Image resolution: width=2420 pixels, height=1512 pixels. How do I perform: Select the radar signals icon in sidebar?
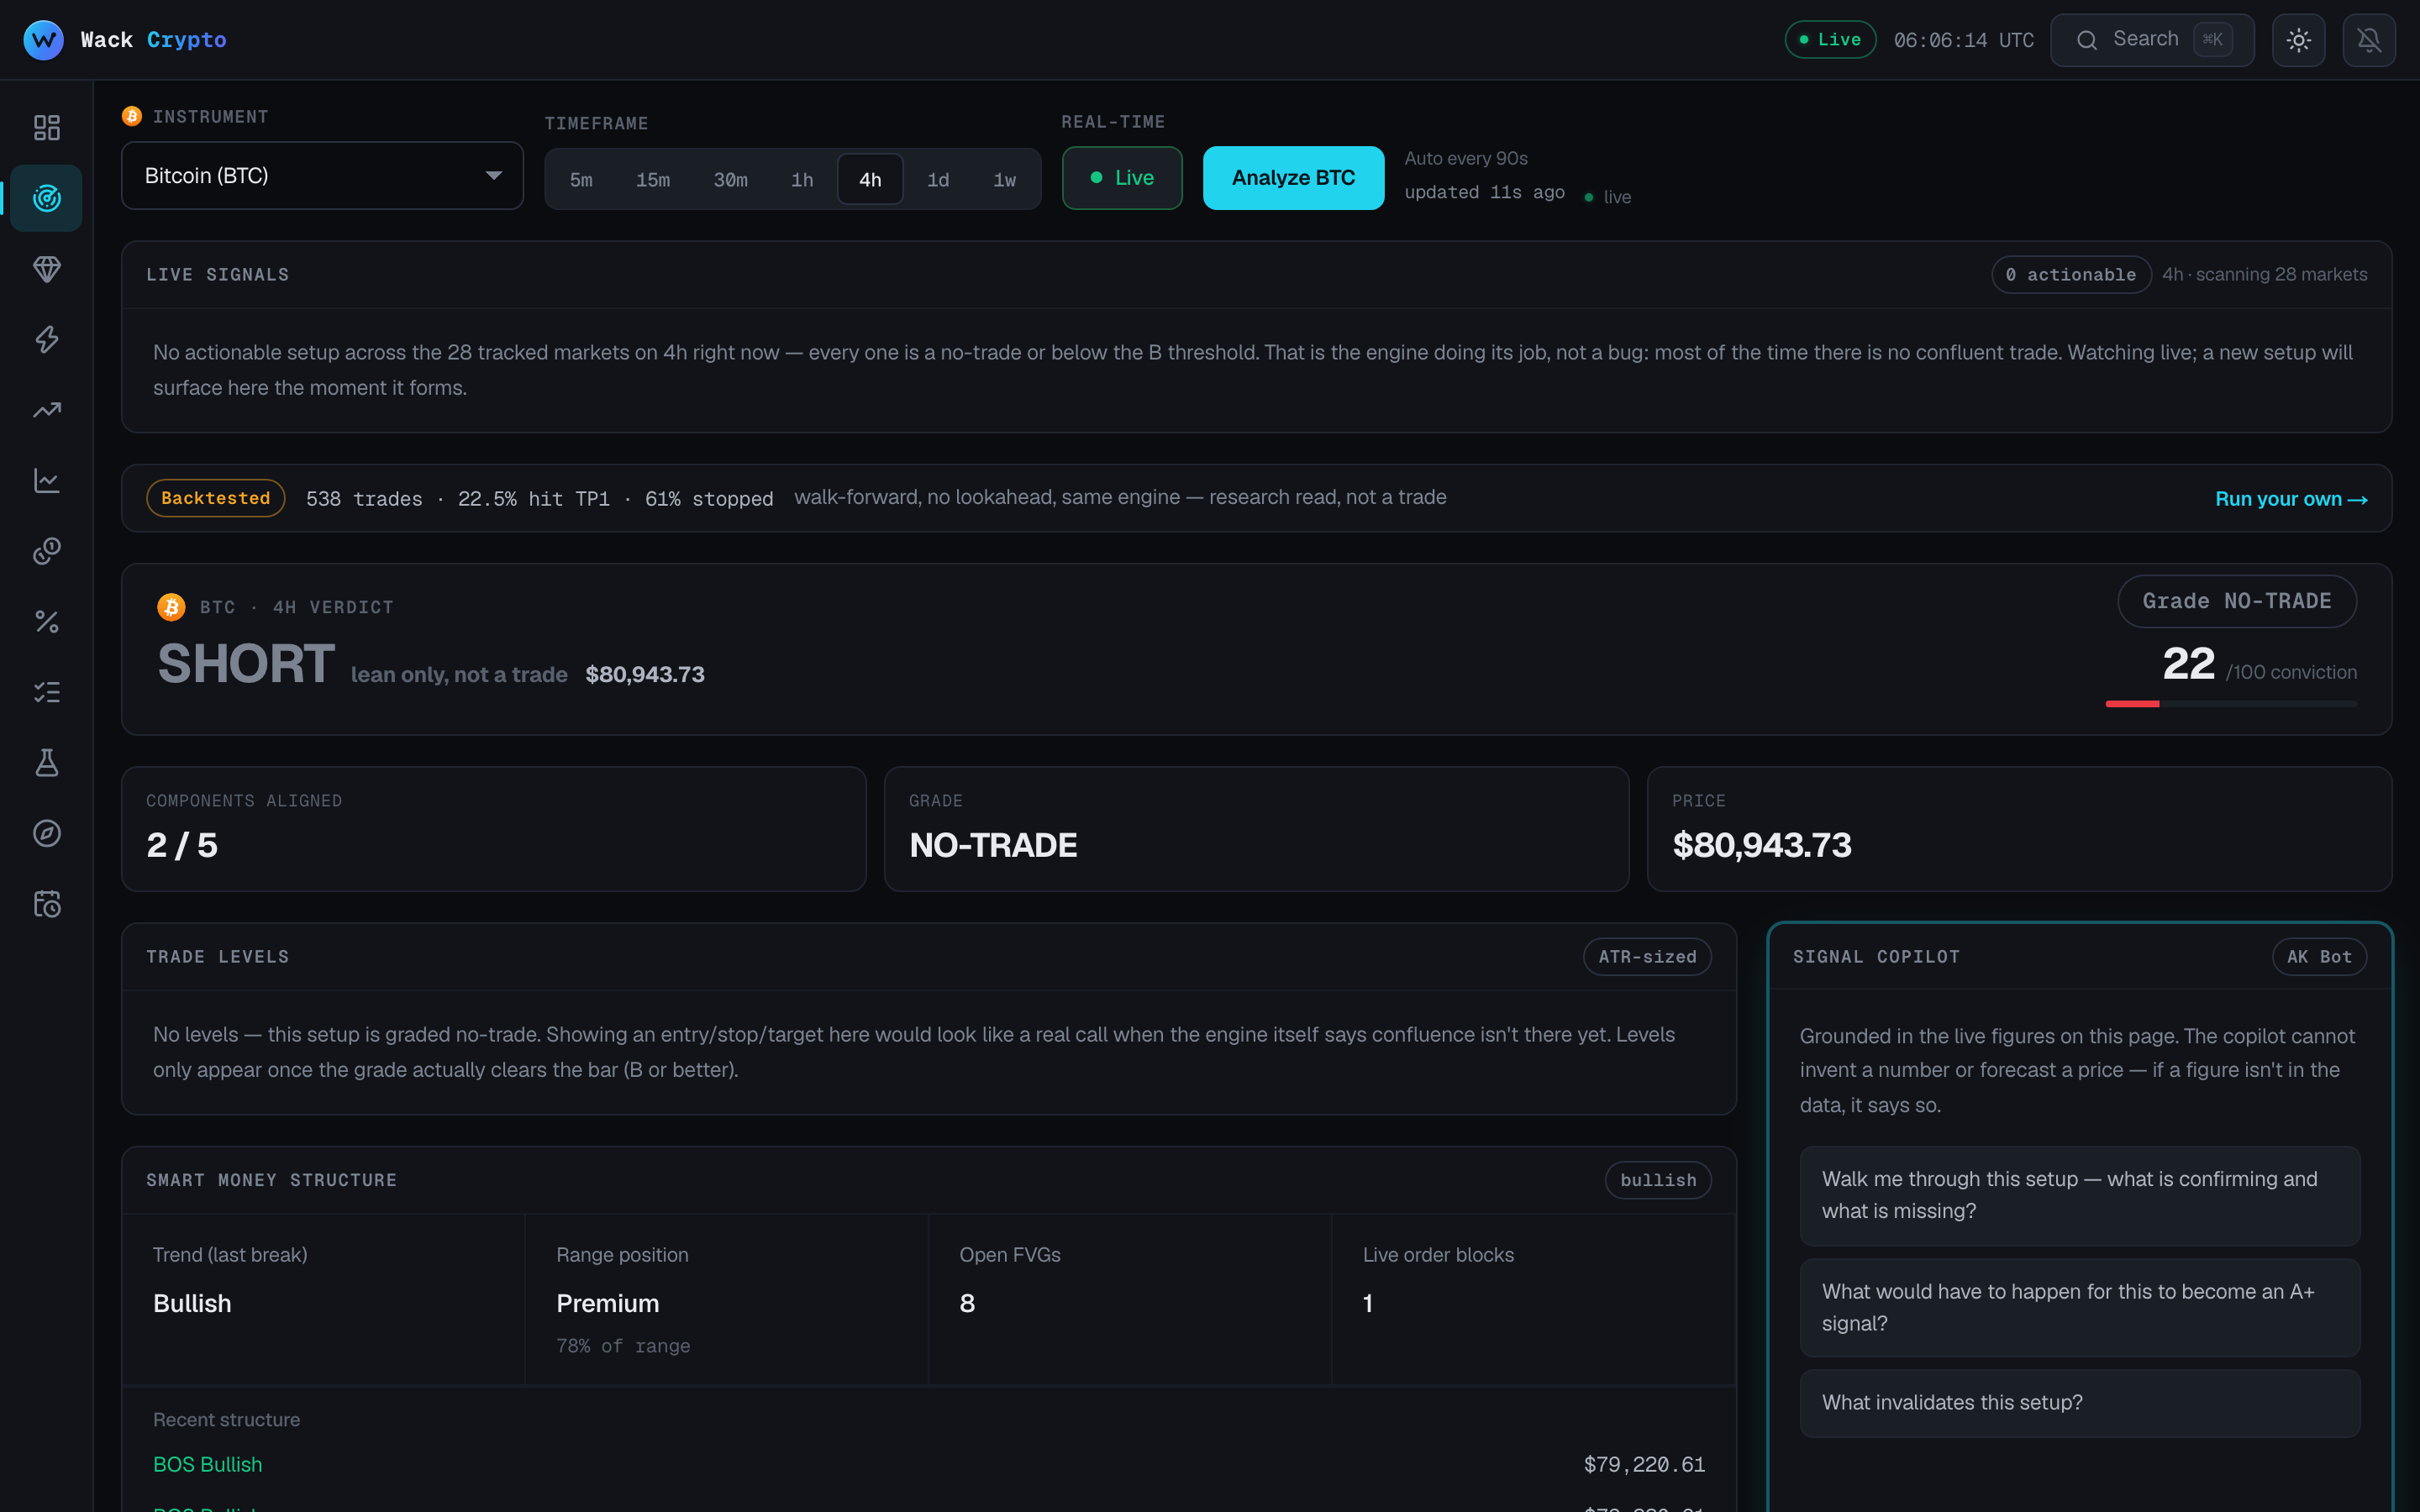(x=46, y=198)
